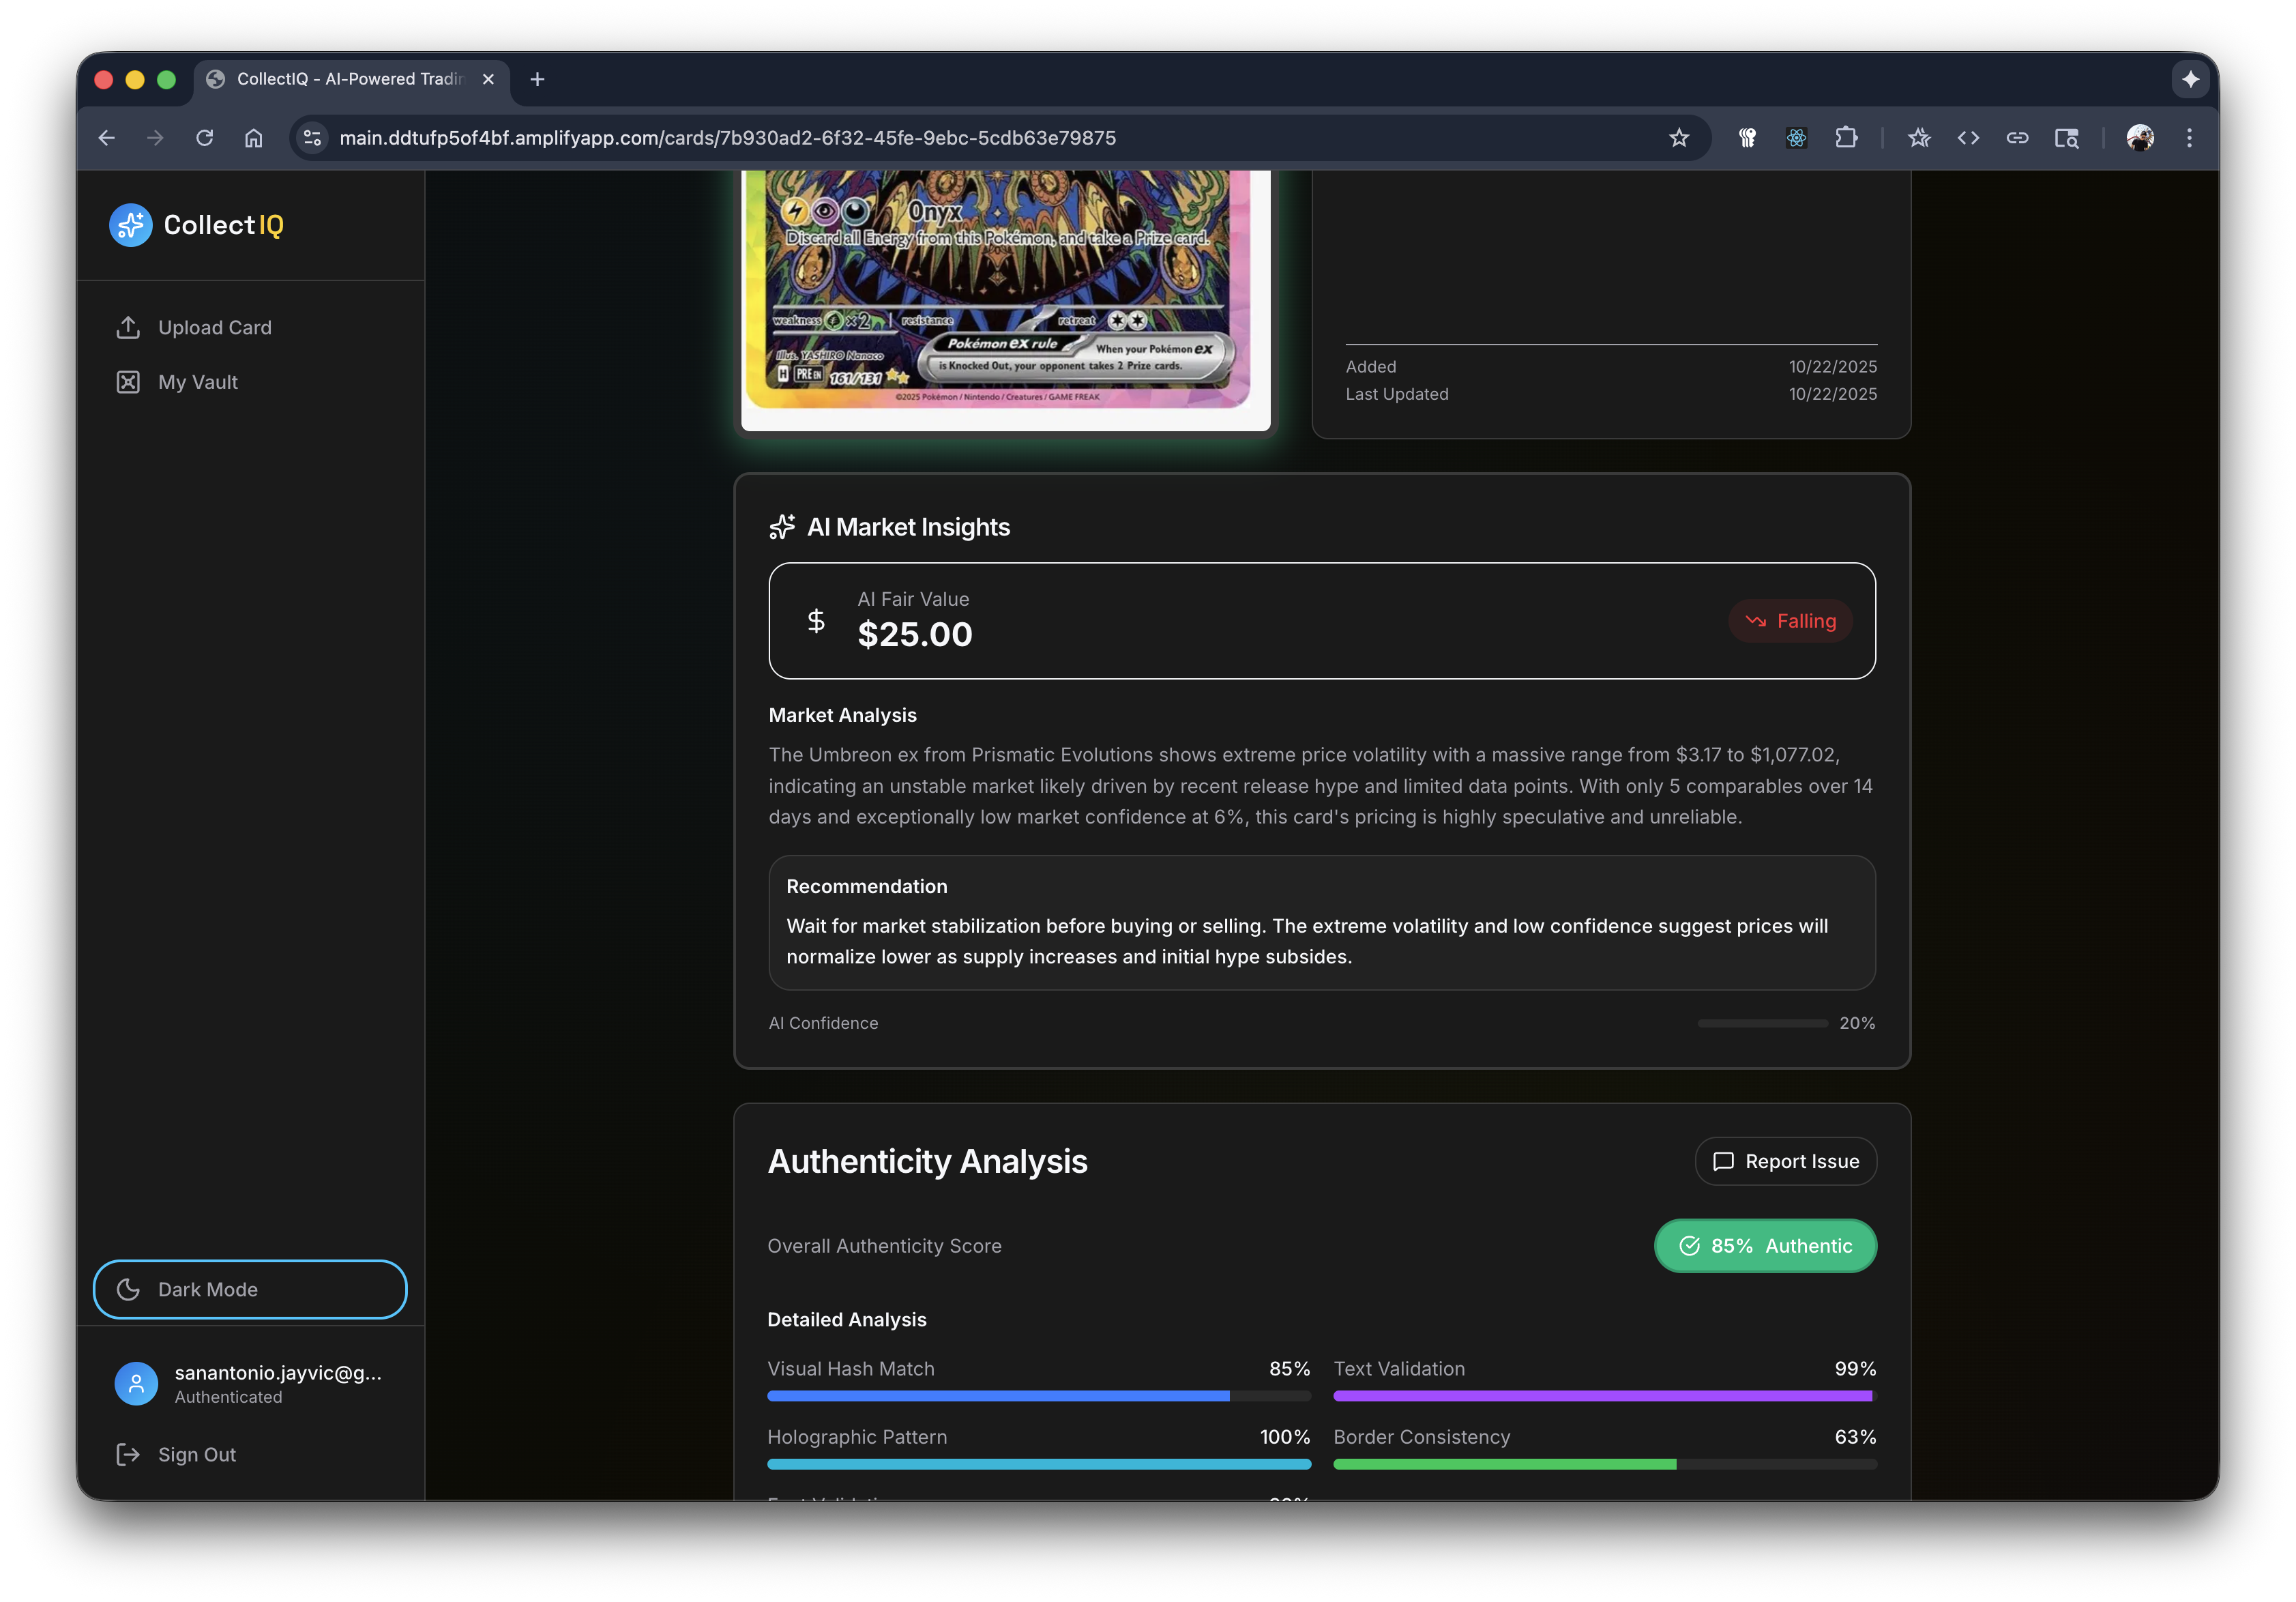Toggle the Dark Mode switch
The height and width of the screenshot is (1602, 2296).
[250, 1289]
